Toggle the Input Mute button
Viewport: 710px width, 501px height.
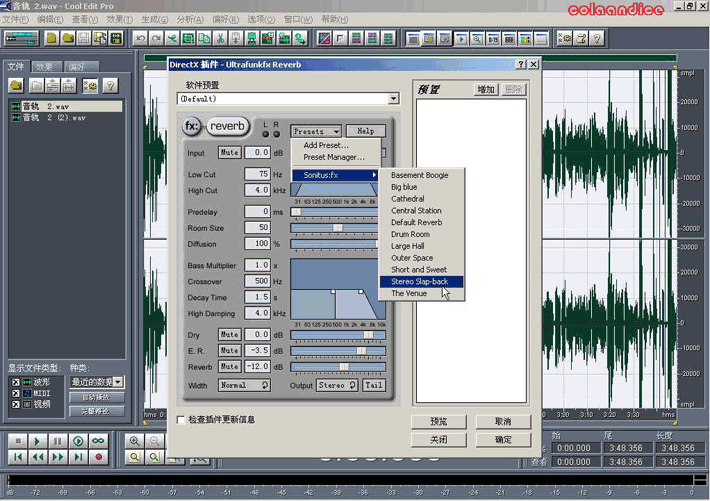229,153
